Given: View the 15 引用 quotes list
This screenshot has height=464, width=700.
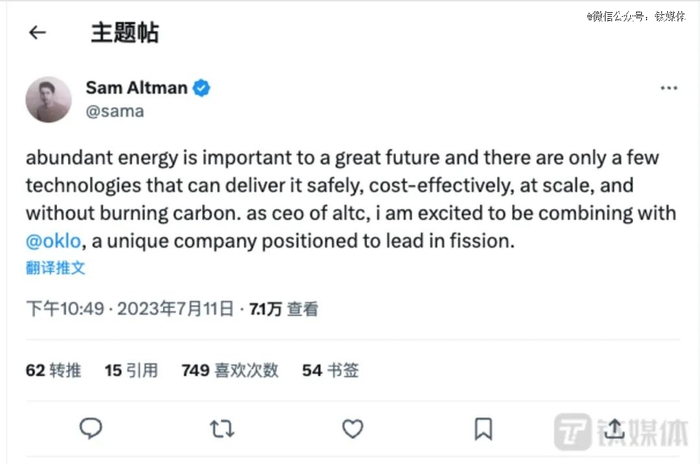Looking at the screenshot, I should pyautogui.click(x=131, y=370).
